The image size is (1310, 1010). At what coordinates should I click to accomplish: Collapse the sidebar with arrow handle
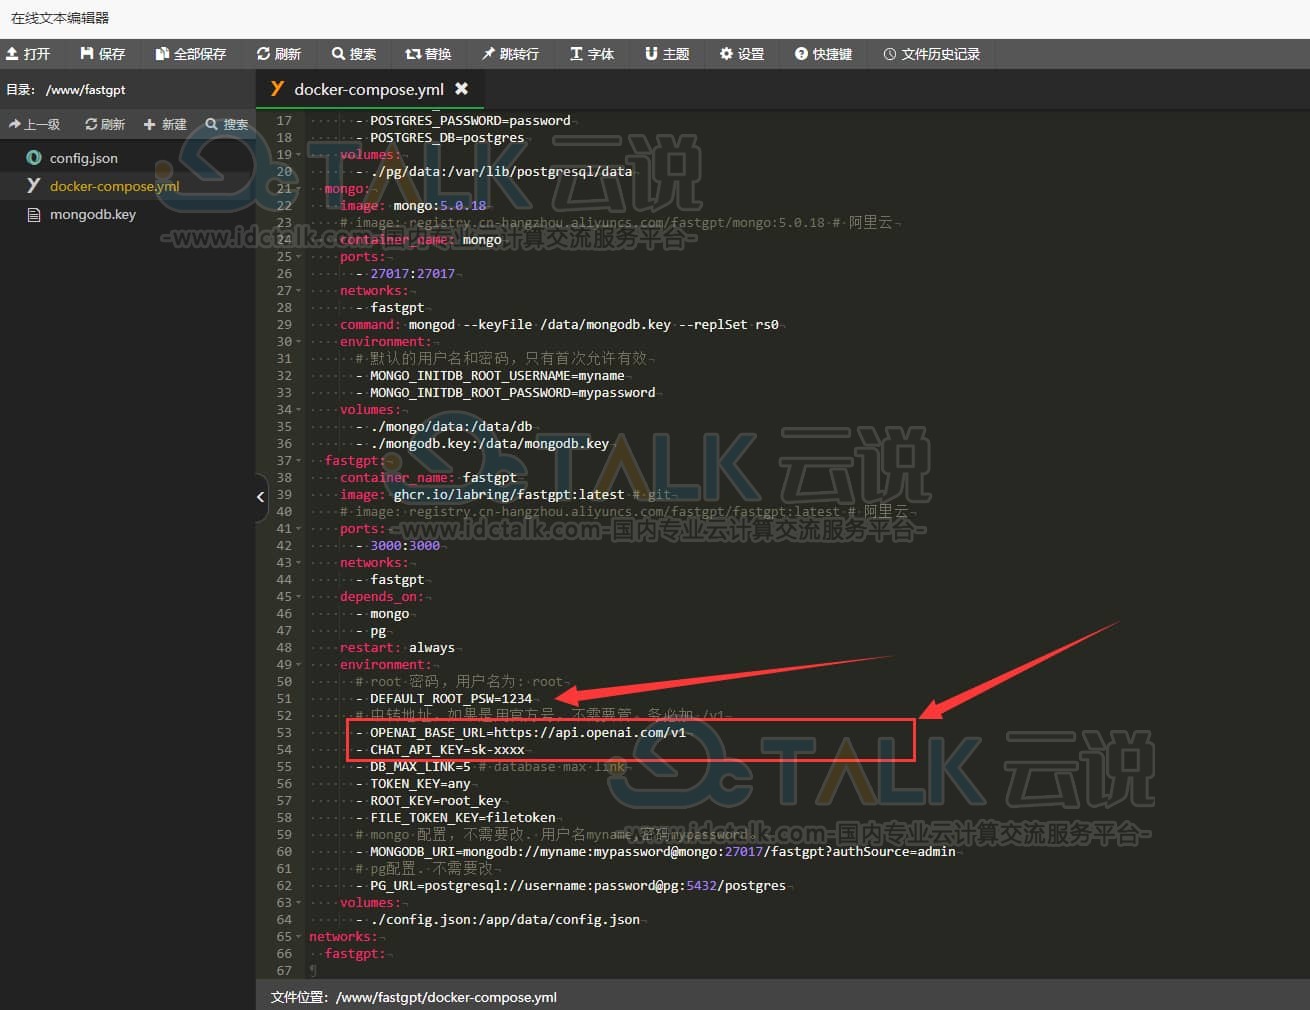(x=261, y=496)
